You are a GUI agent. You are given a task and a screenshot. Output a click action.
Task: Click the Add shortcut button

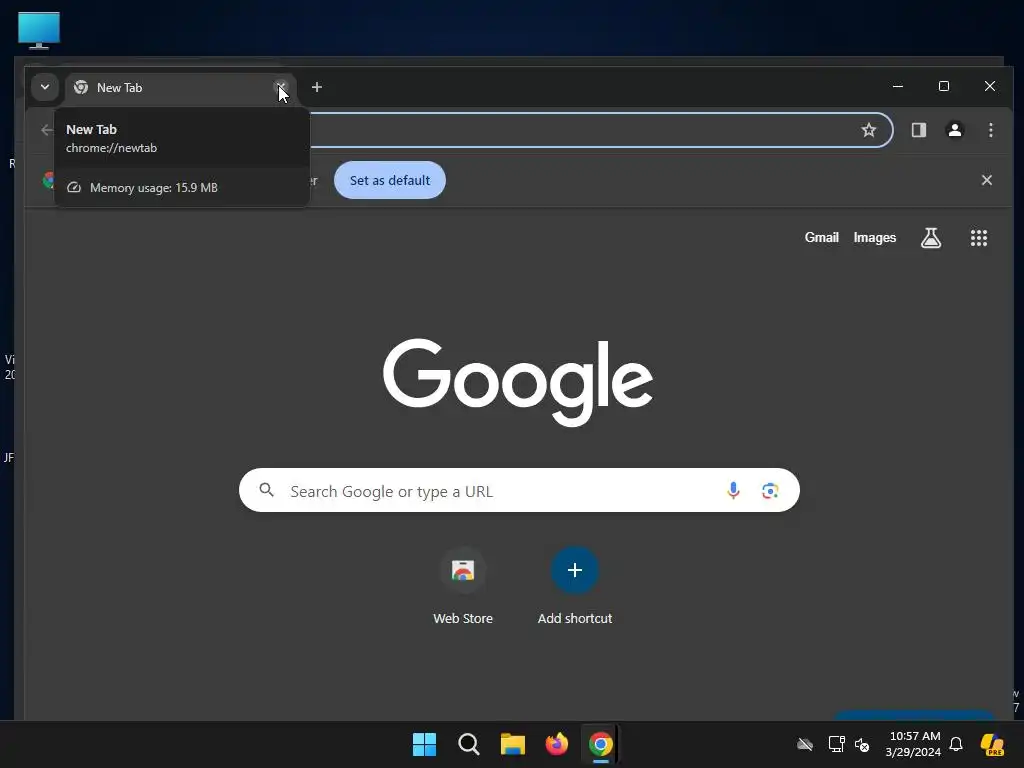[x=575, y=586]
